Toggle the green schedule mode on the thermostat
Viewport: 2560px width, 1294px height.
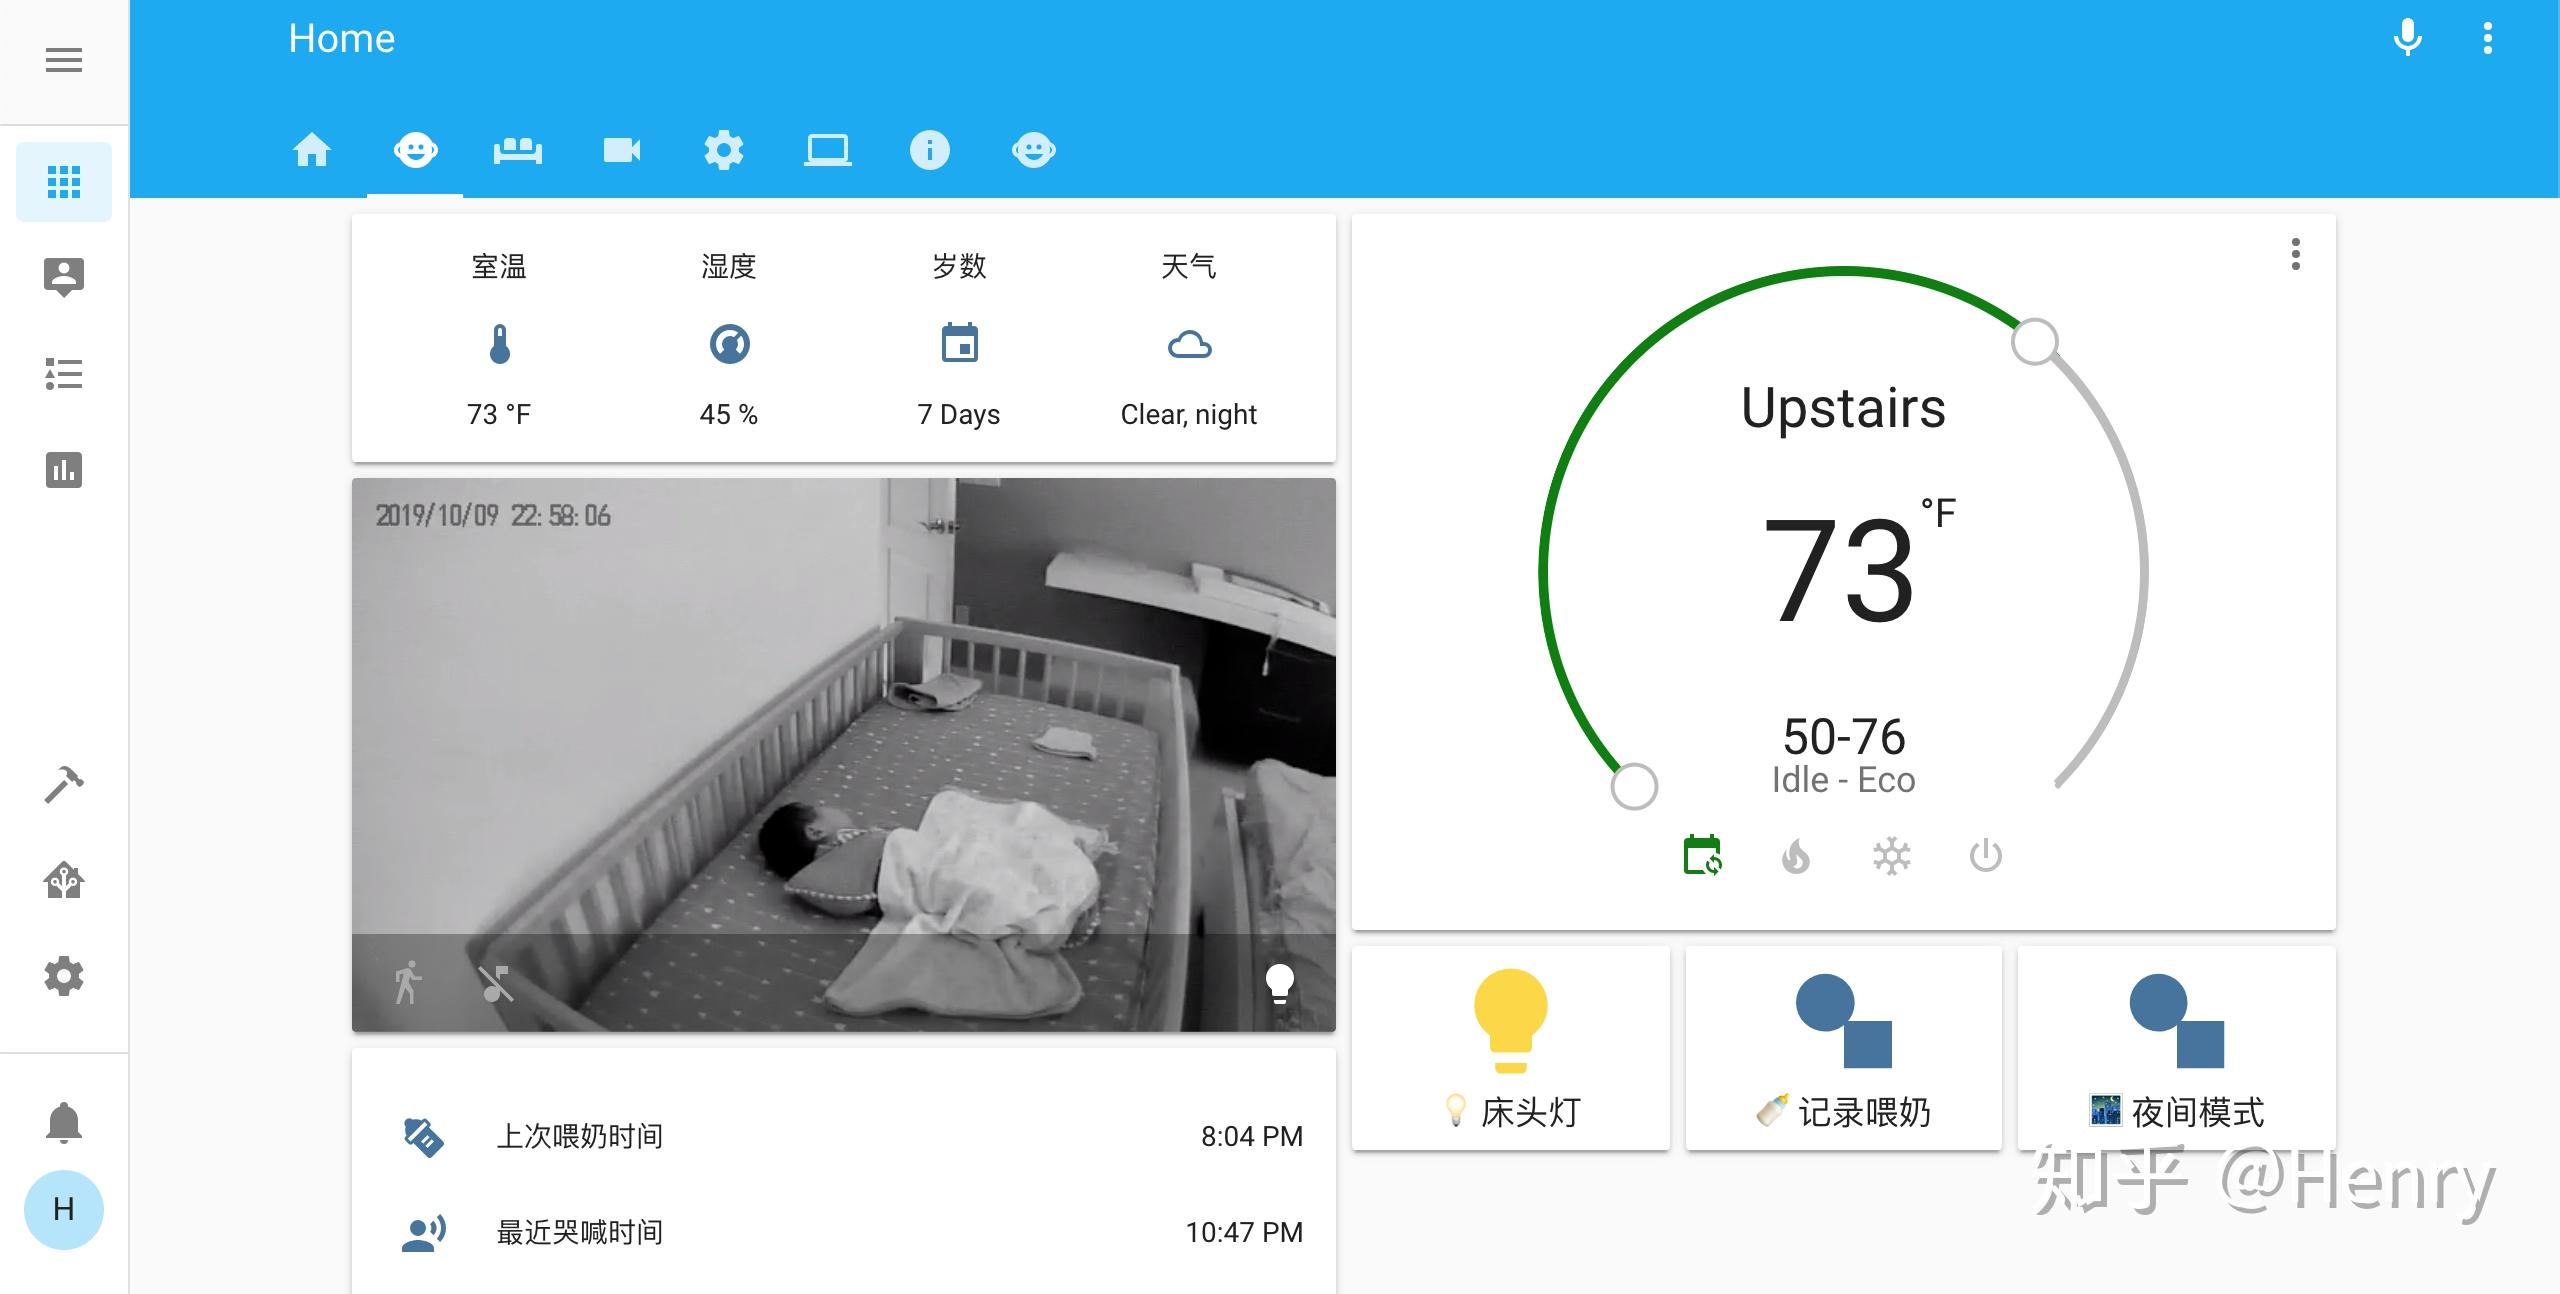pos(1703,855)
